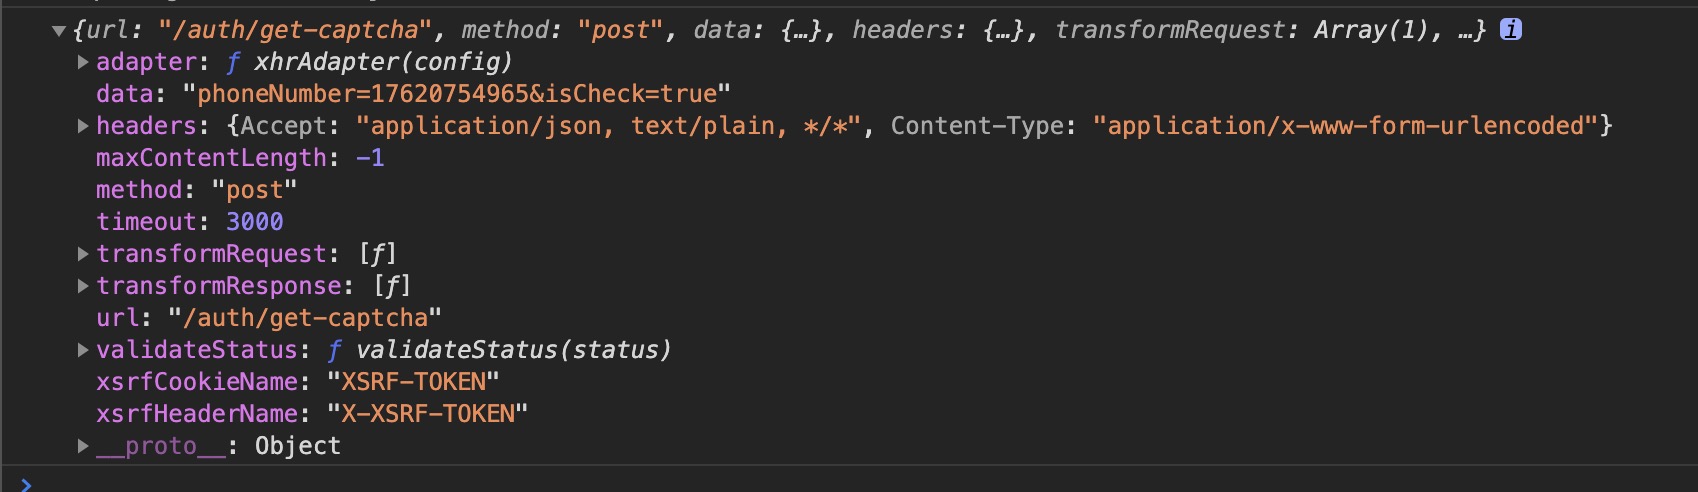Select the data phoneNumber string value
1698x492 pixels.
(x=456, y=94)
